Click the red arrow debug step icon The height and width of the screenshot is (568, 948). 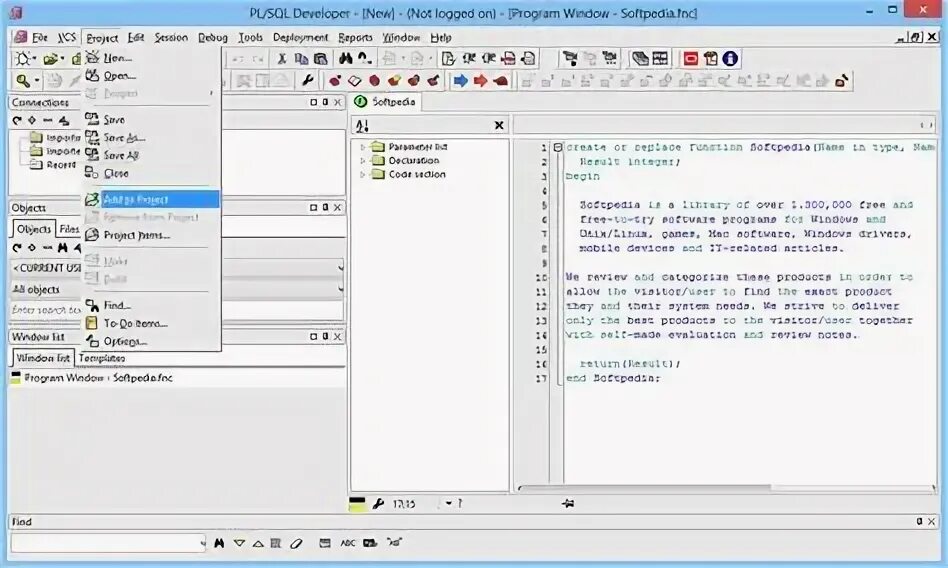coord(481,80)
